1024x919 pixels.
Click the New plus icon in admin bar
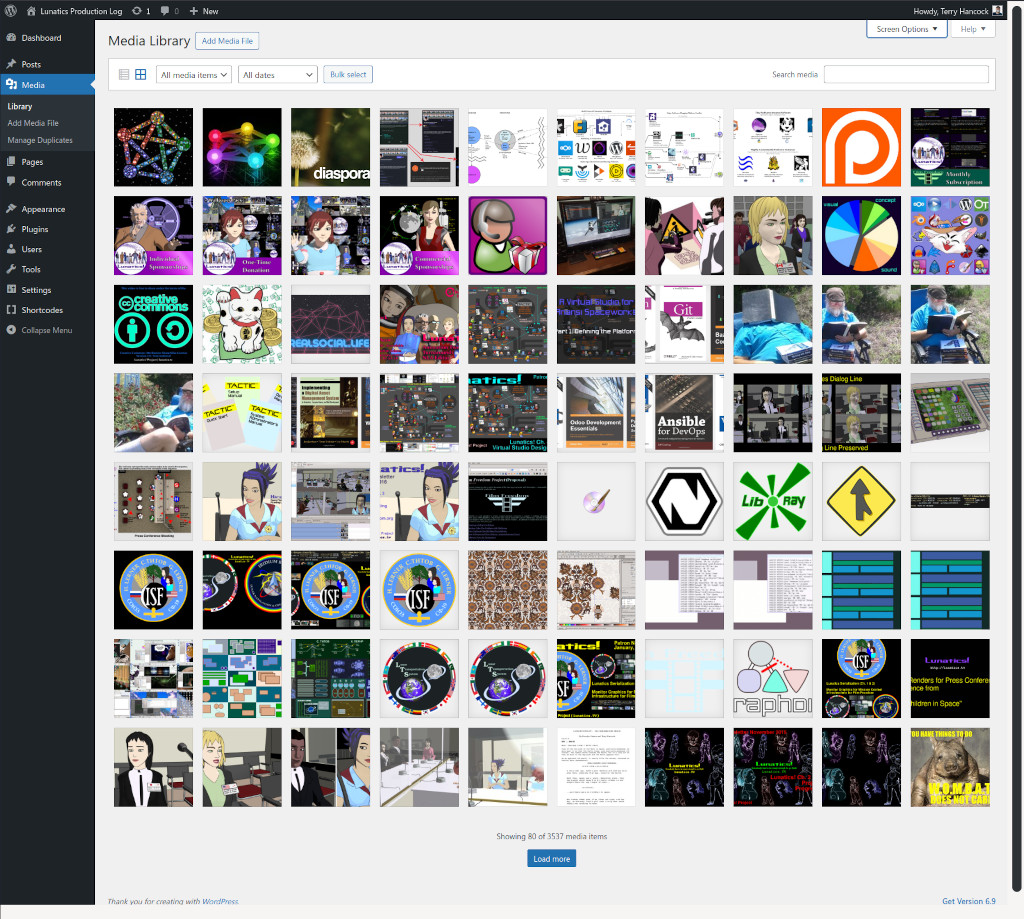[194, 11]
